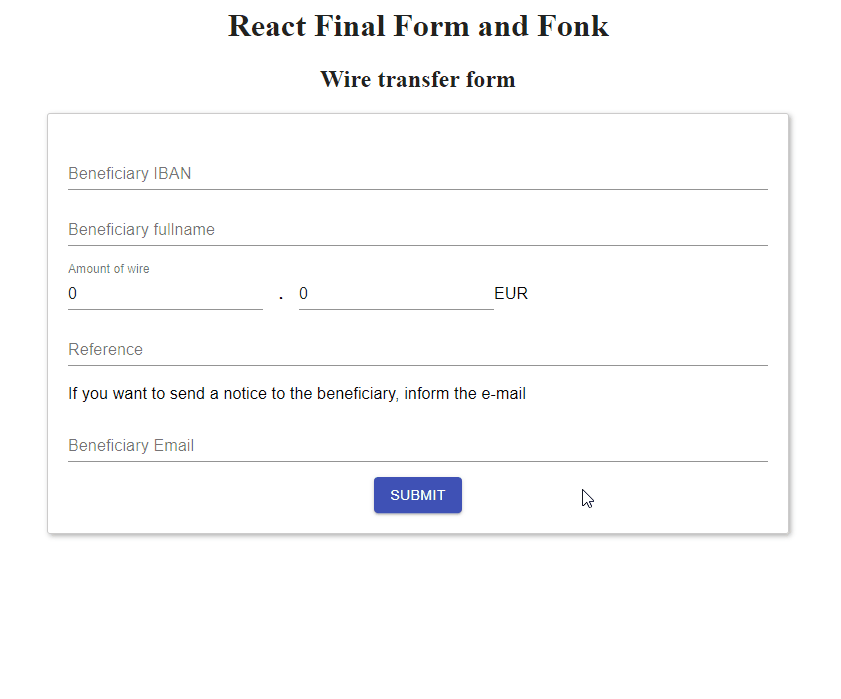Click blank space right of the EUR label
The width and height of the screenshot is (841, 699).
[x=650, y=294]
